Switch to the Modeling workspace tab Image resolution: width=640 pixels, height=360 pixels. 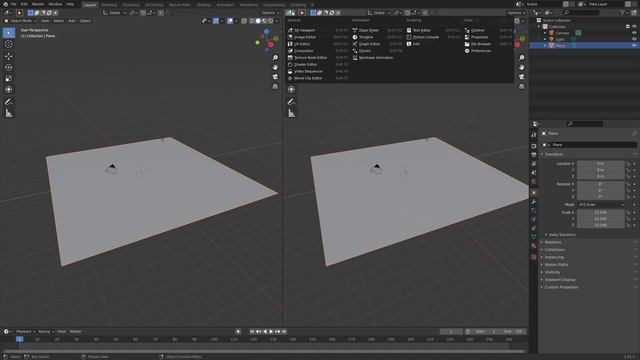point(109,5)
